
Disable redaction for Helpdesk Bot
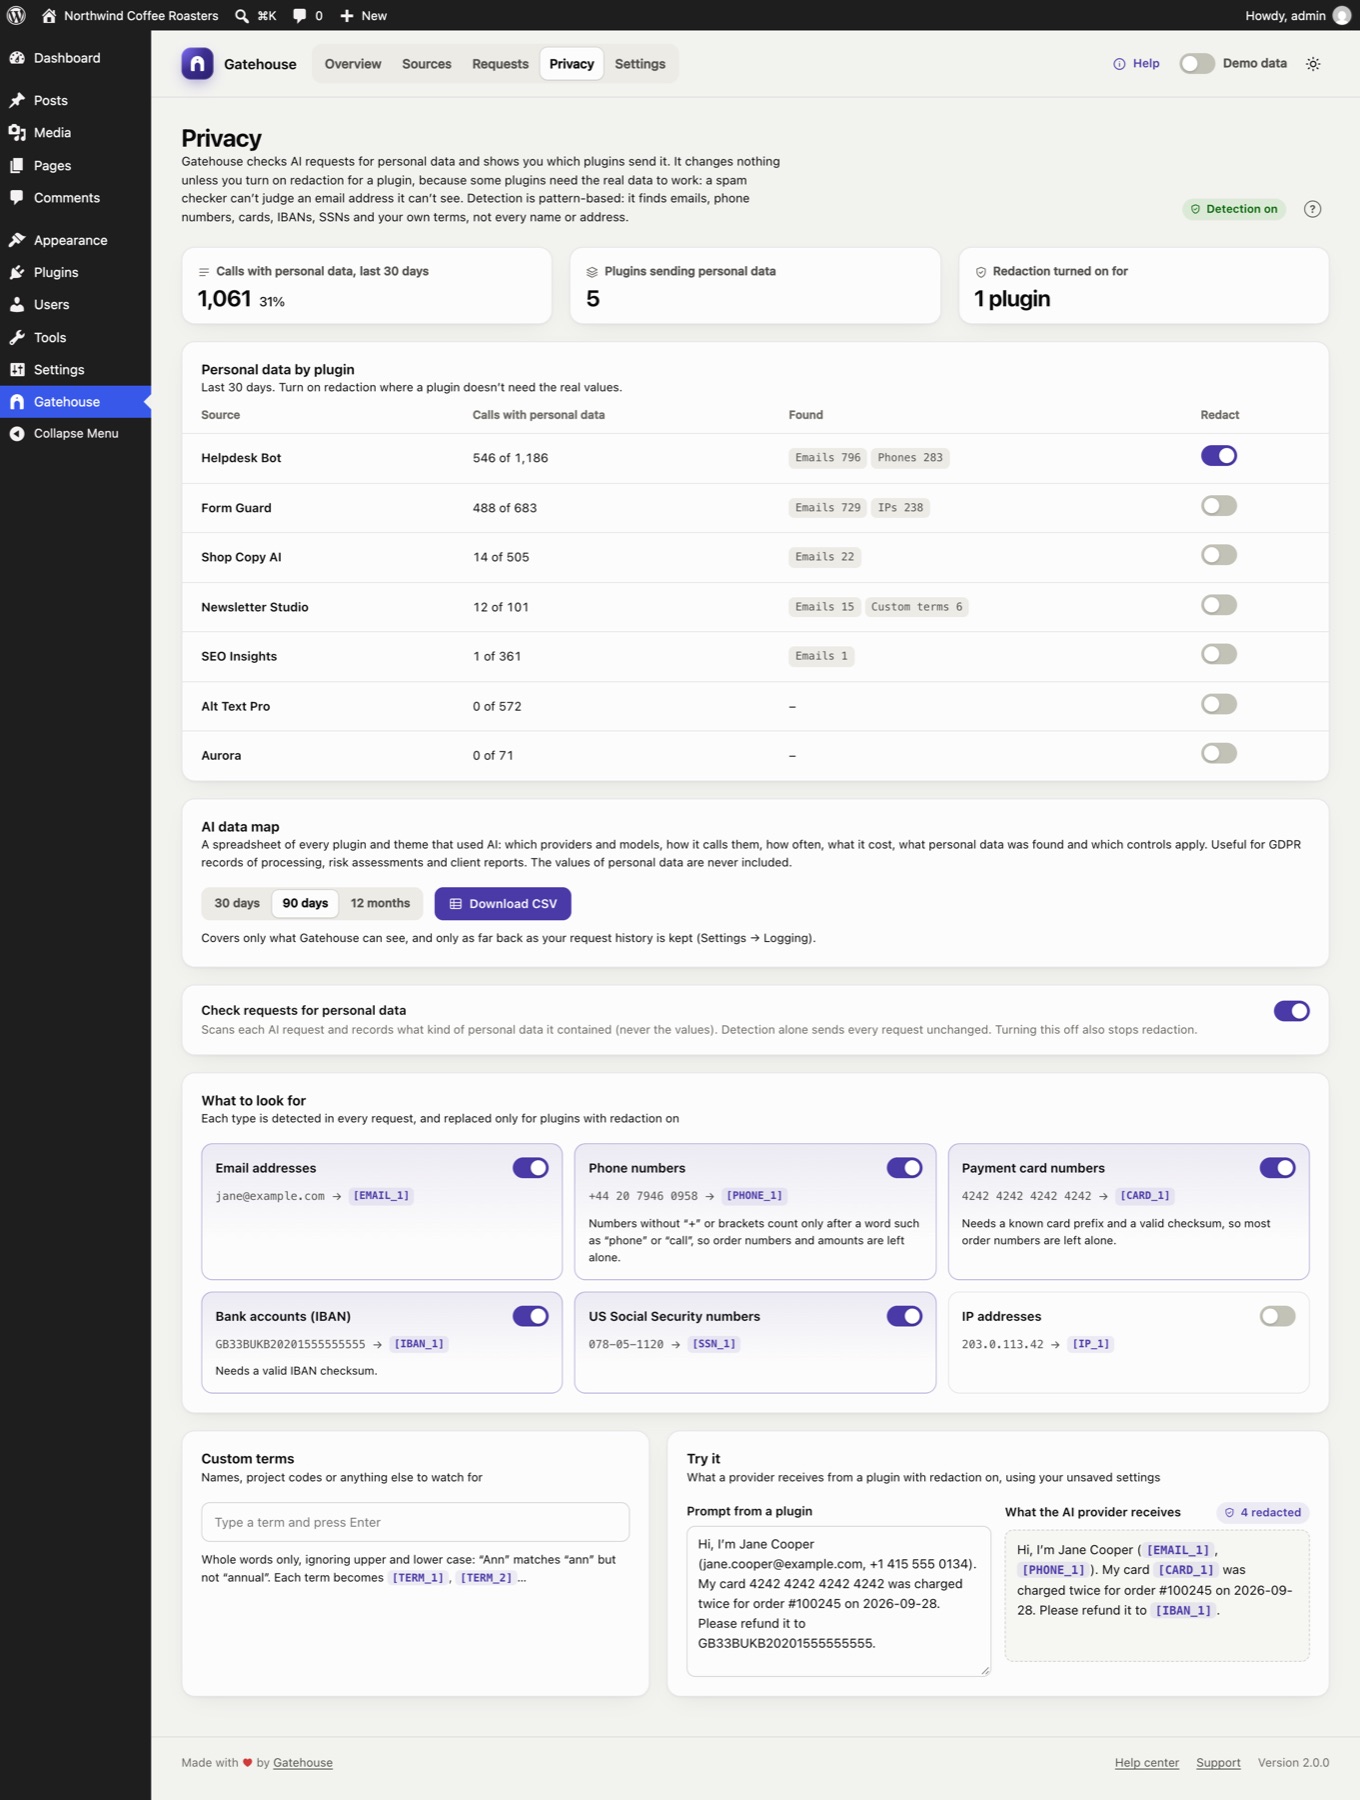(1219, 456)
